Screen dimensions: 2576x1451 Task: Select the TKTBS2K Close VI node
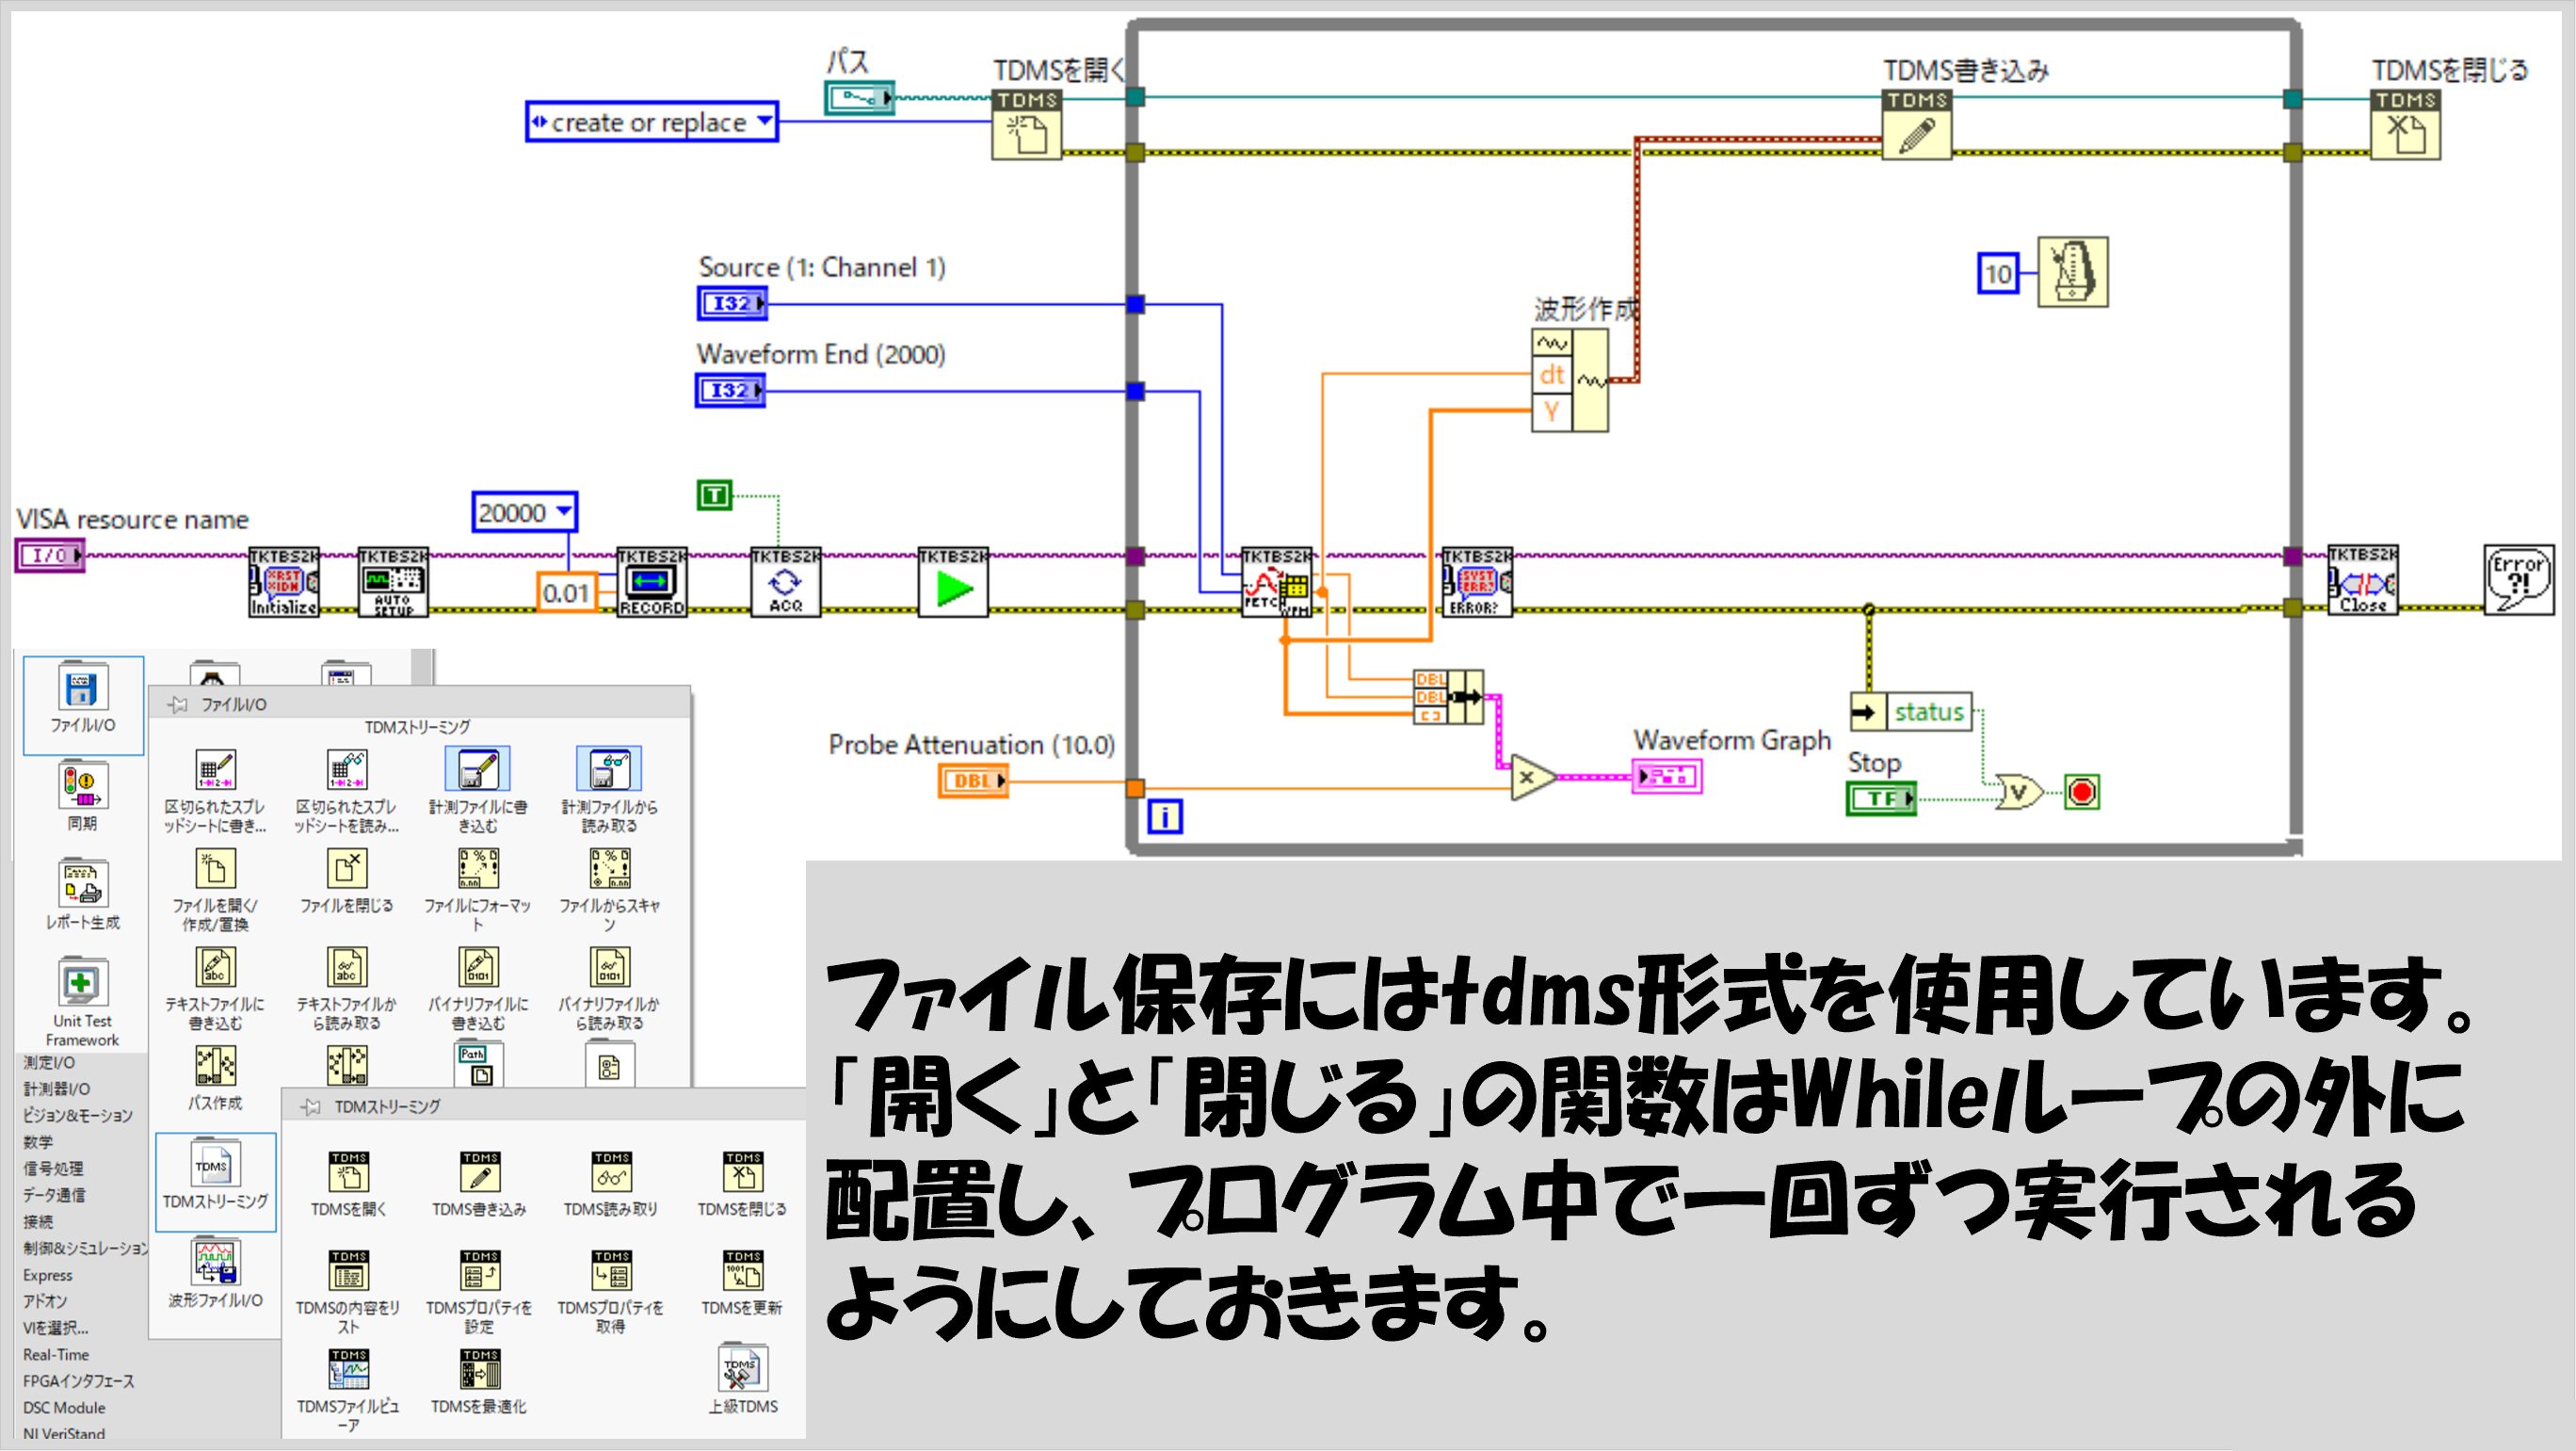(2363, 580)
